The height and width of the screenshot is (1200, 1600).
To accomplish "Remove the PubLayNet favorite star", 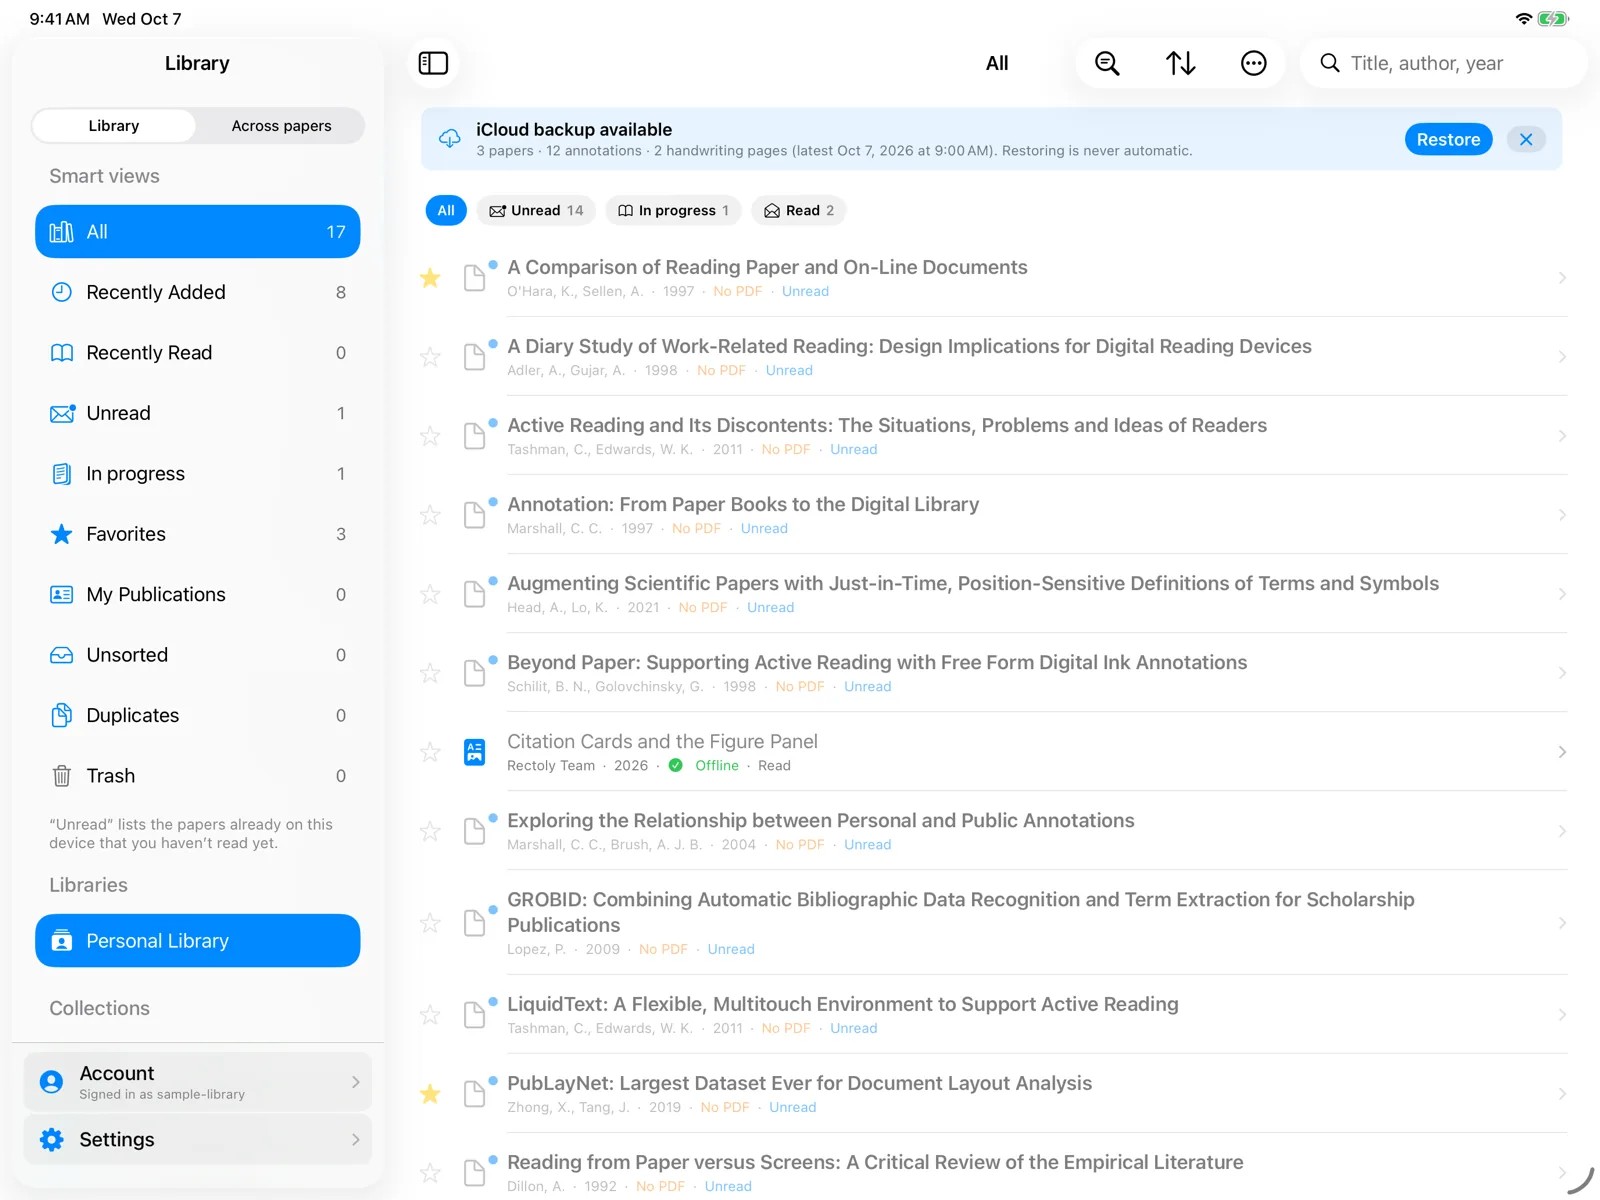I will click(430, 1094).
